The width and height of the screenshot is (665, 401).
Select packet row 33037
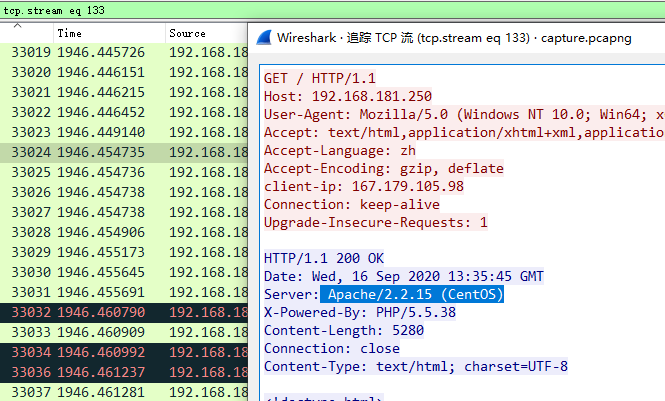(124, 392)
